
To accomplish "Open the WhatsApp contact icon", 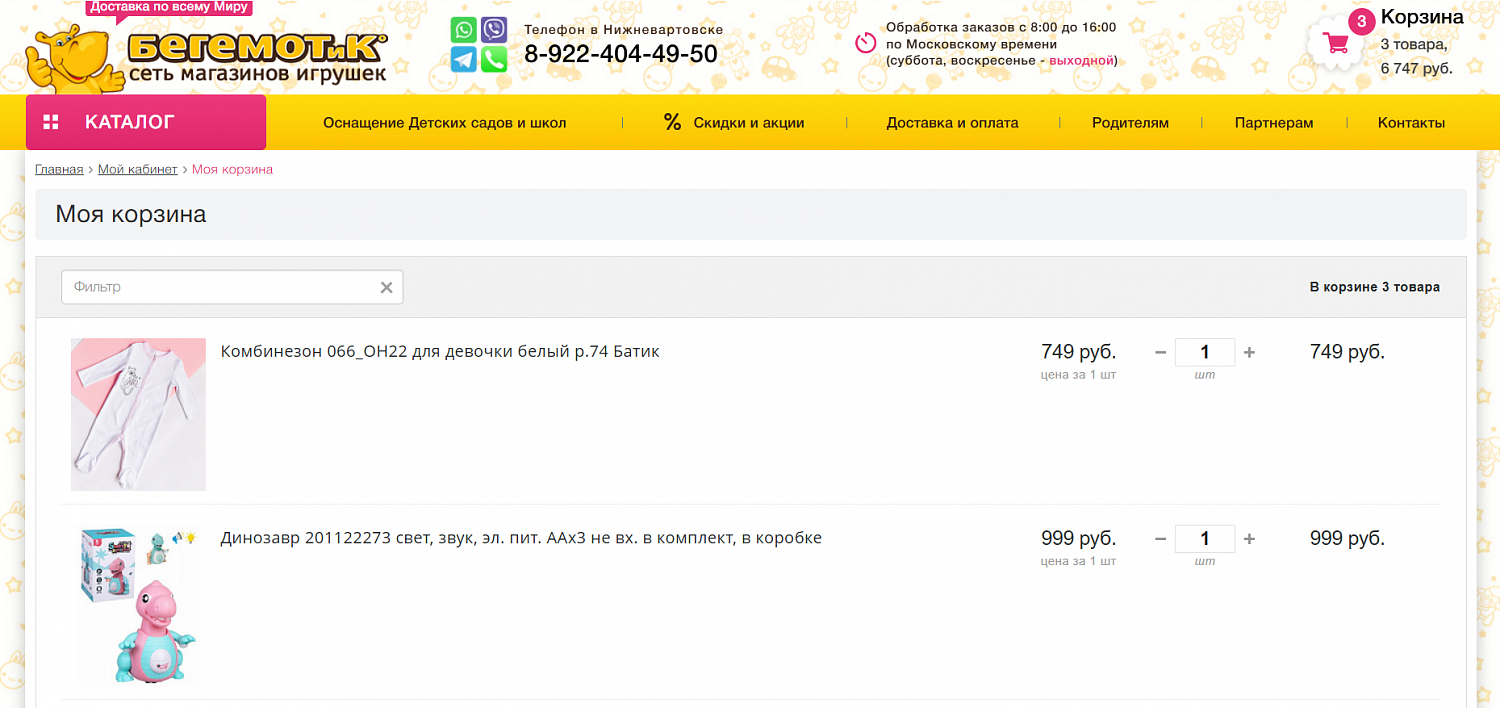I will pyautogui.click(x=463, y=30).
